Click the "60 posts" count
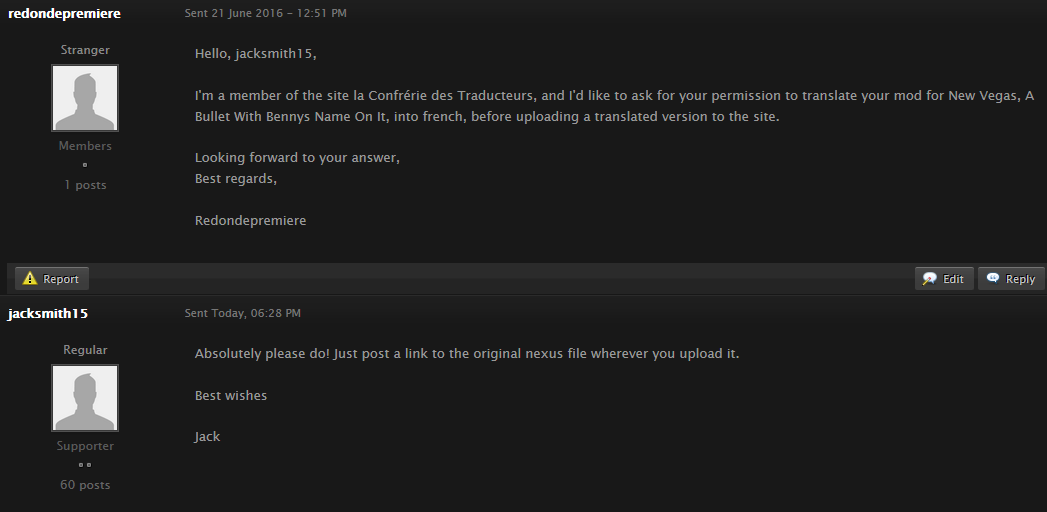Image resolution: width=1047 pixels, height=512 pixels. click(85, 485)
